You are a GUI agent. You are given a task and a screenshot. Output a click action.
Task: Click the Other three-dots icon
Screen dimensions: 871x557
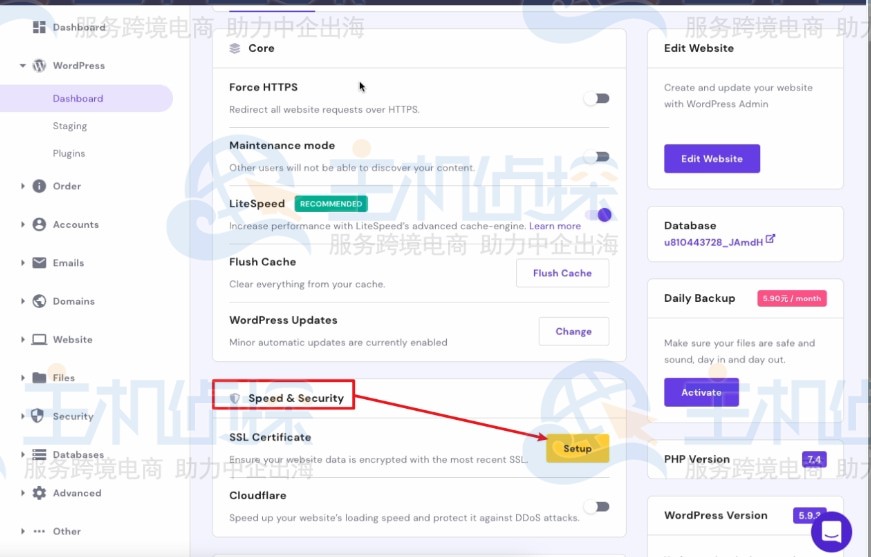click(39, 531)
